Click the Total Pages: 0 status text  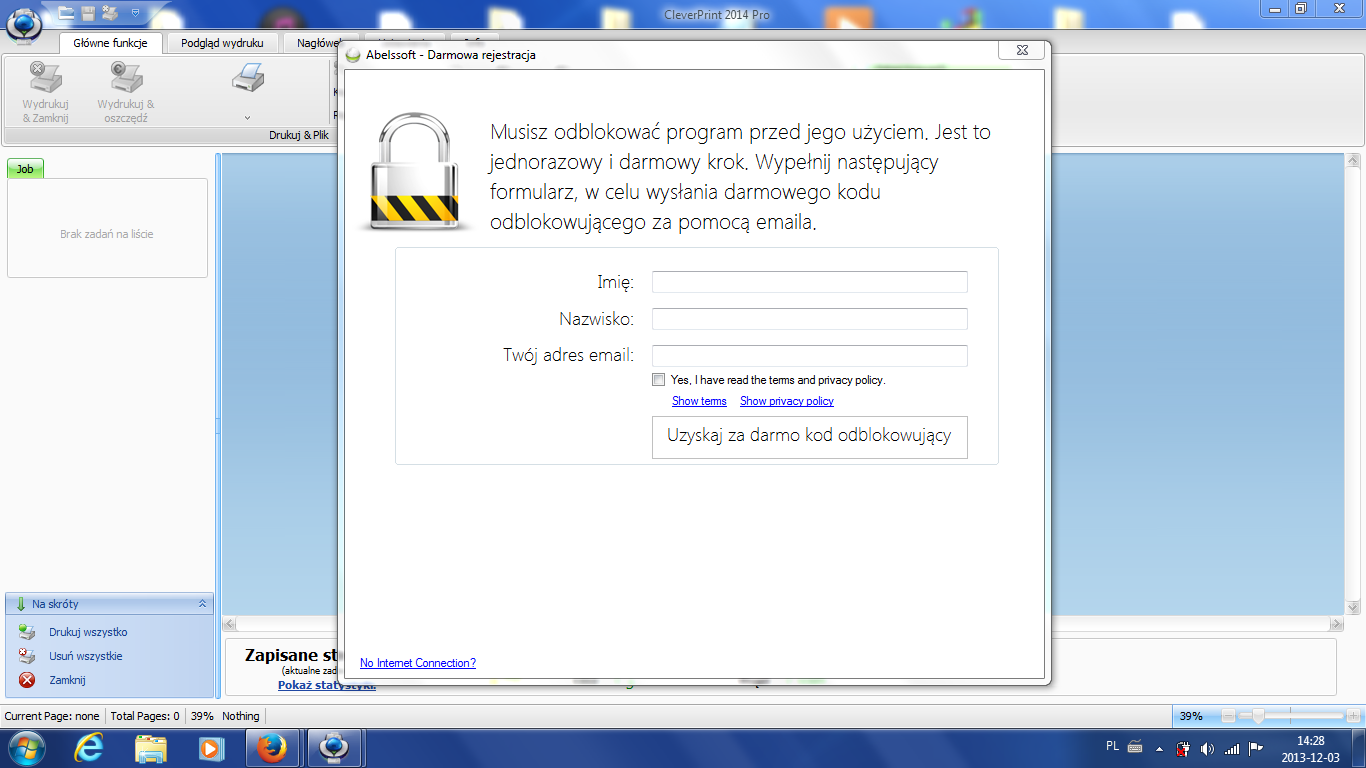(145, 716)
